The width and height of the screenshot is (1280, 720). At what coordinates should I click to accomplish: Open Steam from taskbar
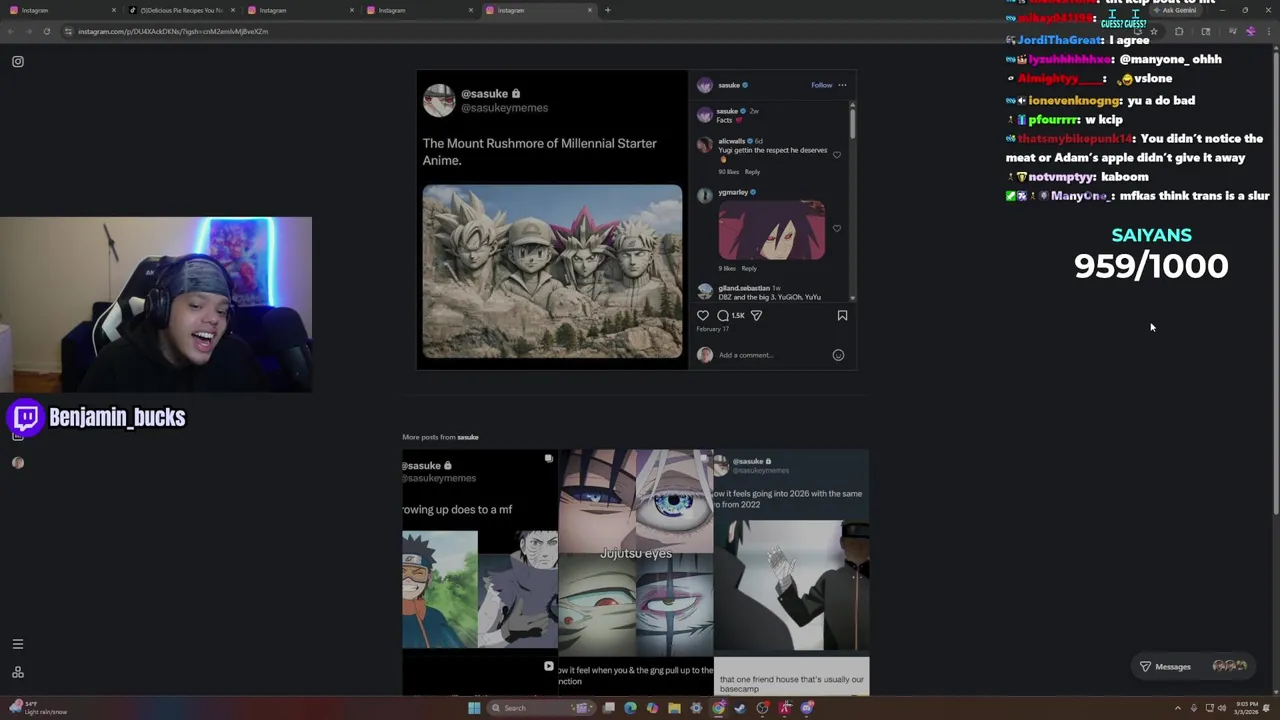[x=740, y=708]
